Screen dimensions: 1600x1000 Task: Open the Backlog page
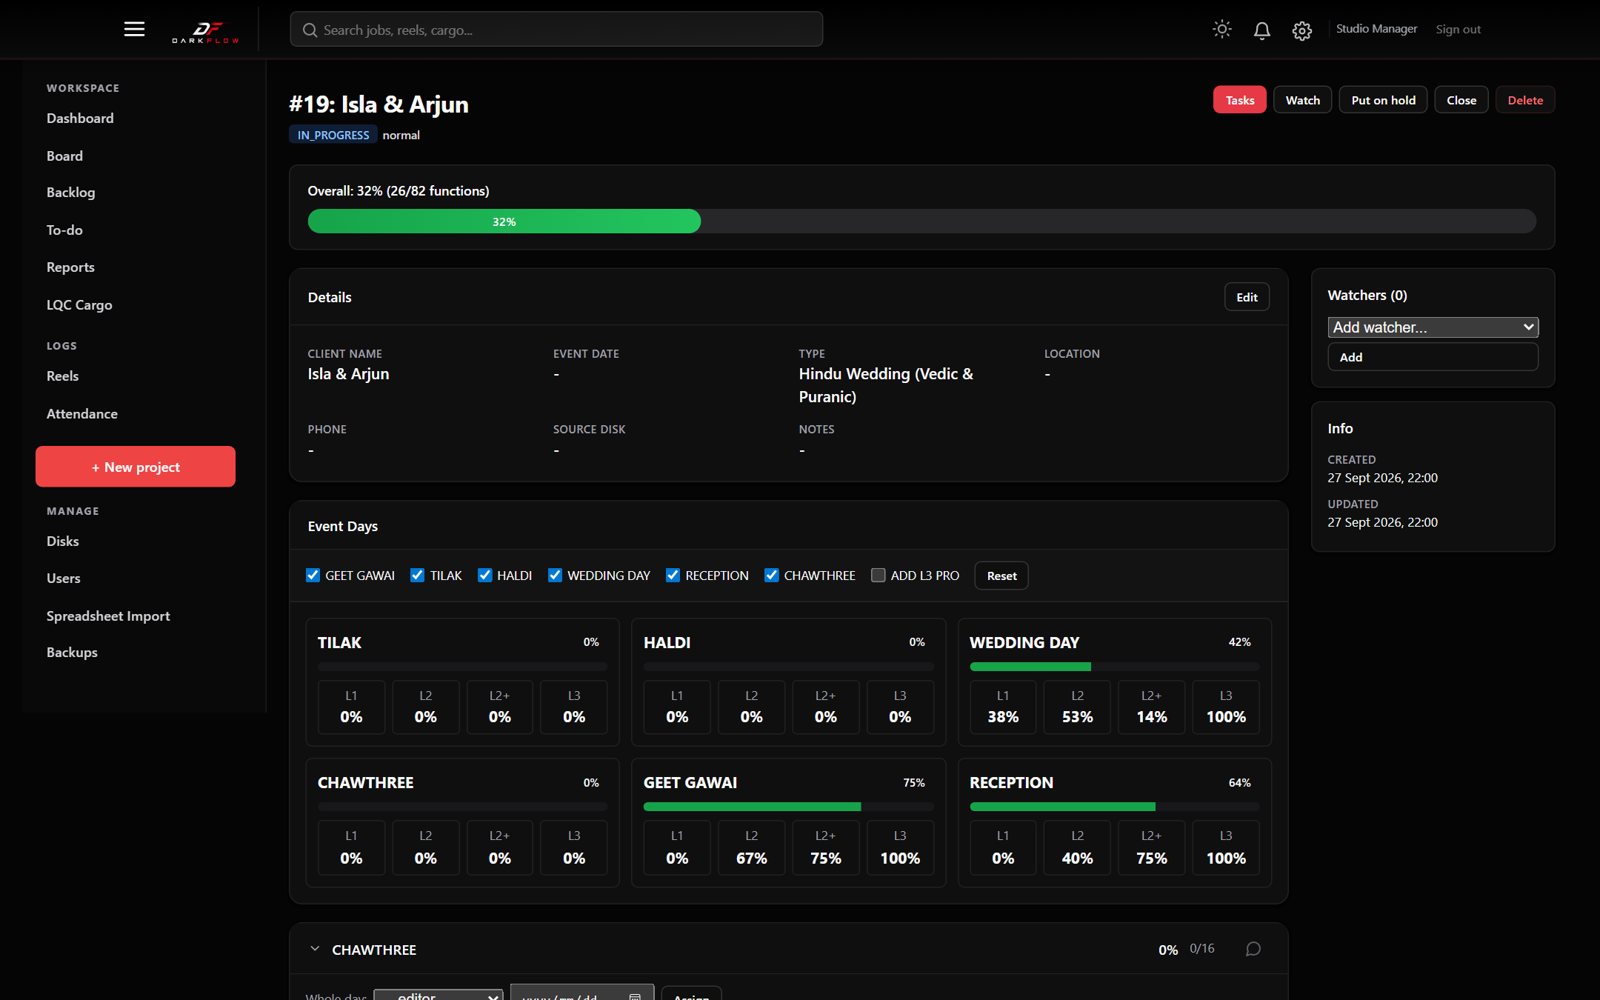71,192
